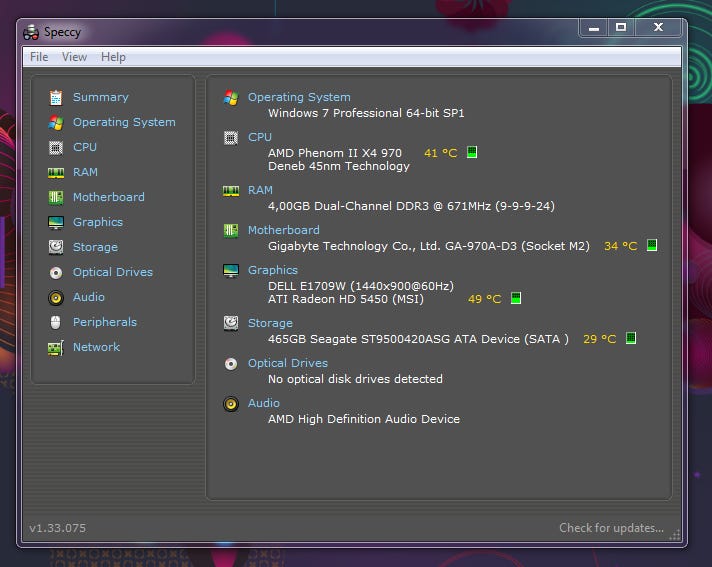Viewport: 712px width, 567px height.
Task: Click the Audio speaker icon in sidebar
Action: [x=56, y=297]
